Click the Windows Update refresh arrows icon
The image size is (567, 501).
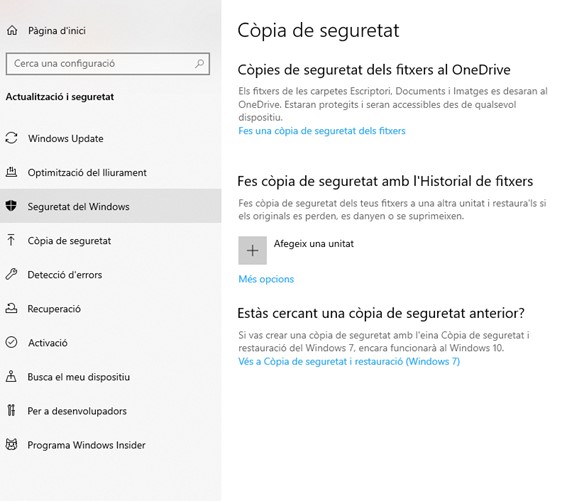(x=11, y=138)
